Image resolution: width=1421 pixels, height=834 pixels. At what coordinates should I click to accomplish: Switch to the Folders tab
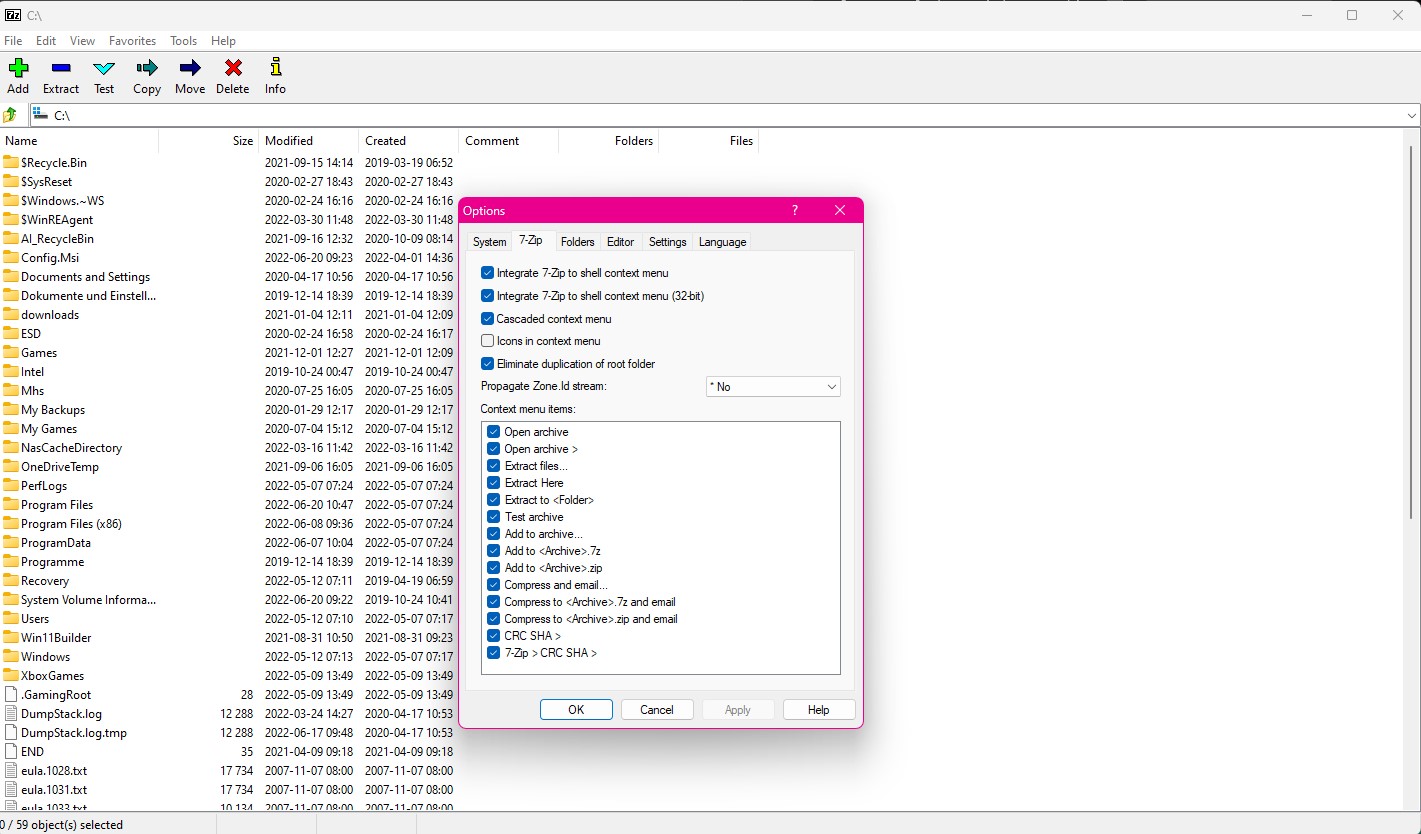pos(577,242)
